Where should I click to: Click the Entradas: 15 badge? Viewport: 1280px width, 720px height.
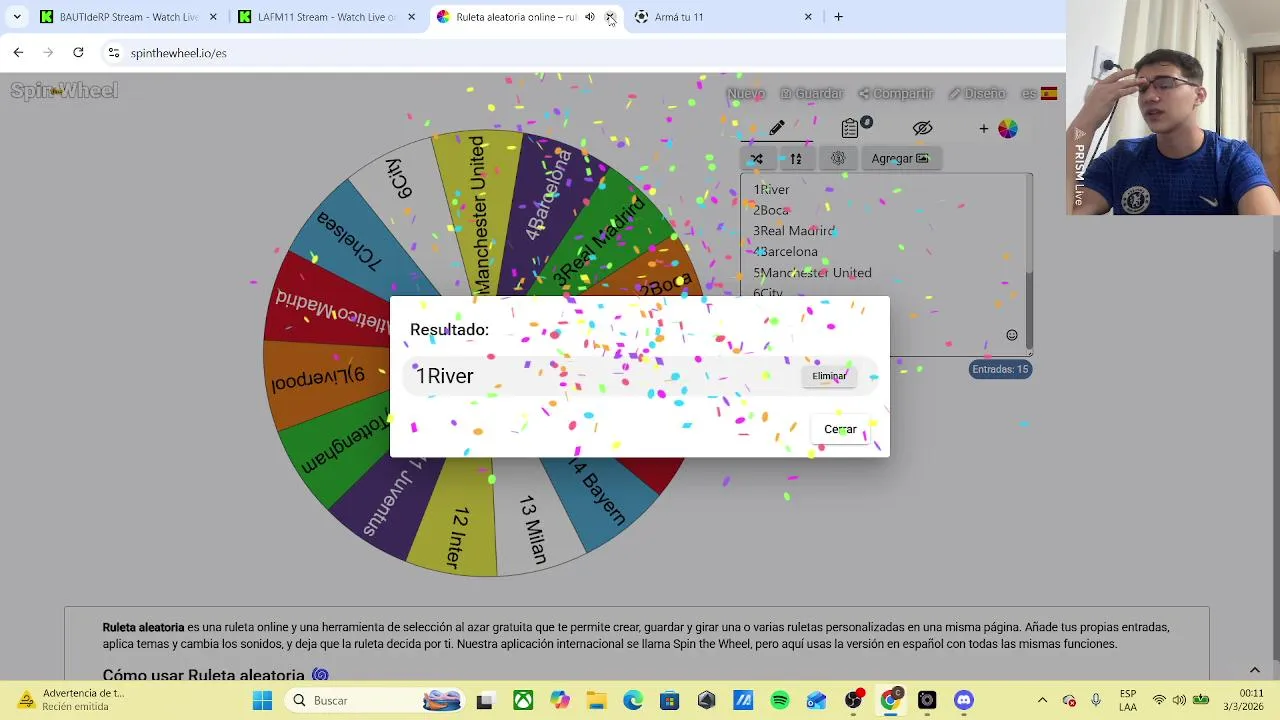point(1000,369)
